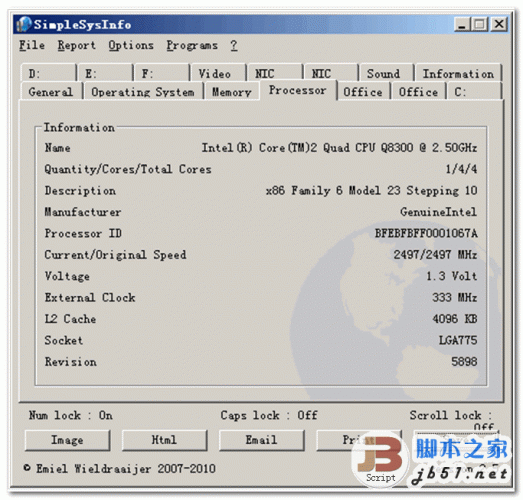Open the Report menu
The height and width of the screenshot is (500, 523).
coord(77,45)
